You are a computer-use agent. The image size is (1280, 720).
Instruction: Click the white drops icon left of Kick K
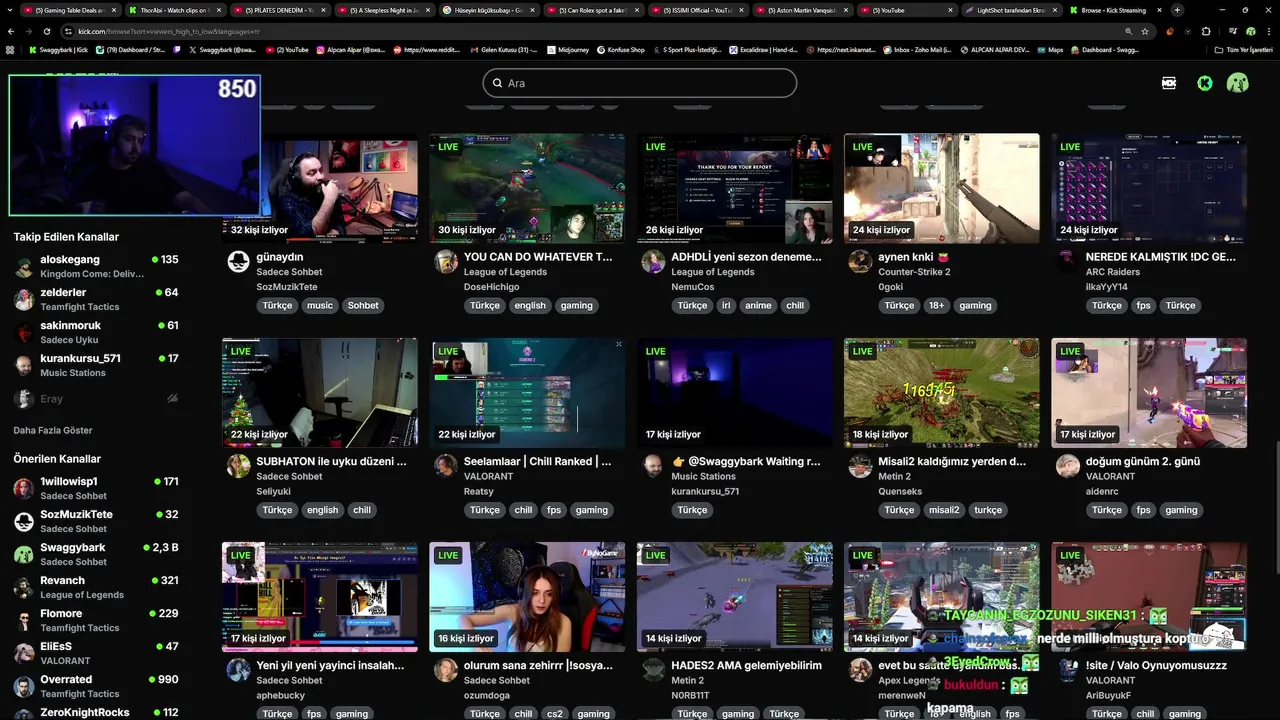point(1169,83)
